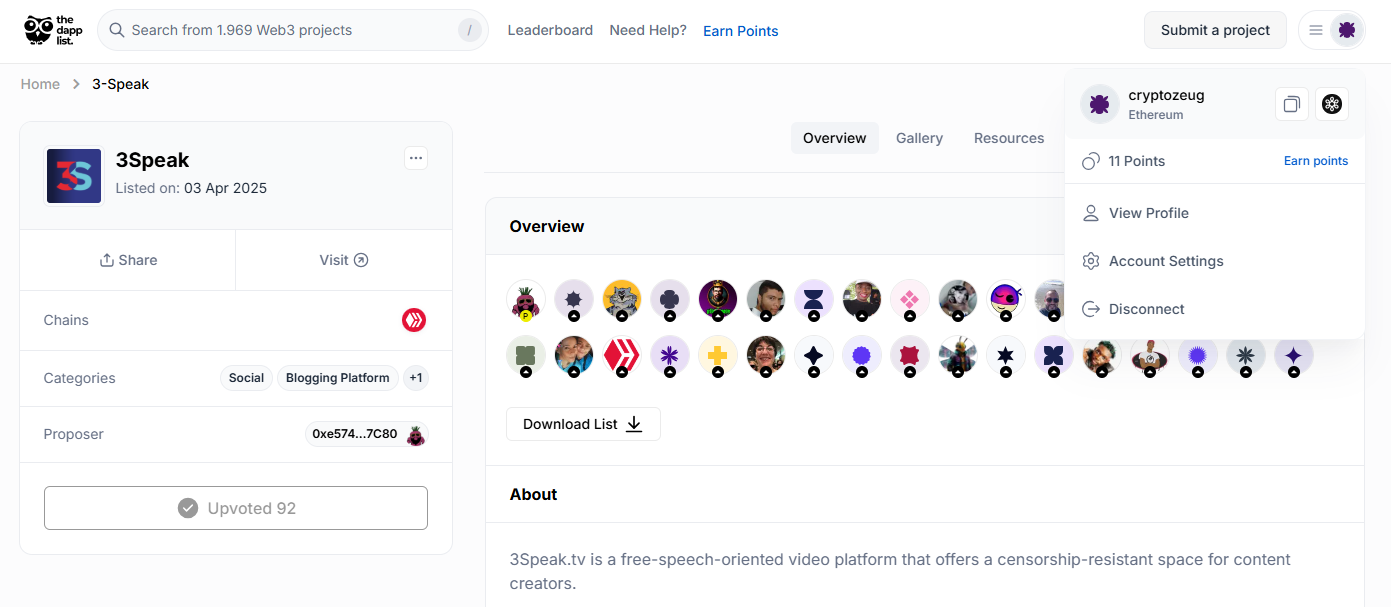Viewport: 1391px width, 607px height.
Task: Click the proposer avatar beside 0xe574...7C80
Action: pyautogui.click(x=416, y=434)
